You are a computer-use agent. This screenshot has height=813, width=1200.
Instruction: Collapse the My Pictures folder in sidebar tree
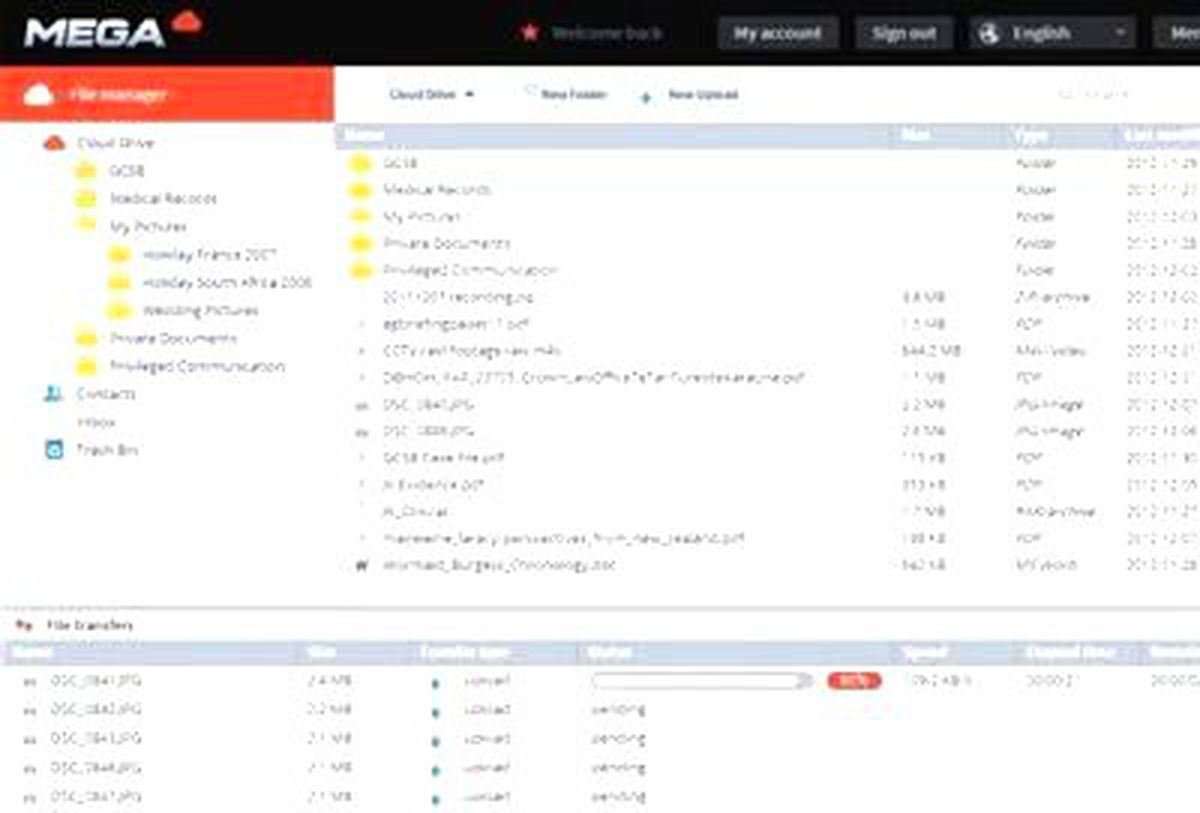86,224
